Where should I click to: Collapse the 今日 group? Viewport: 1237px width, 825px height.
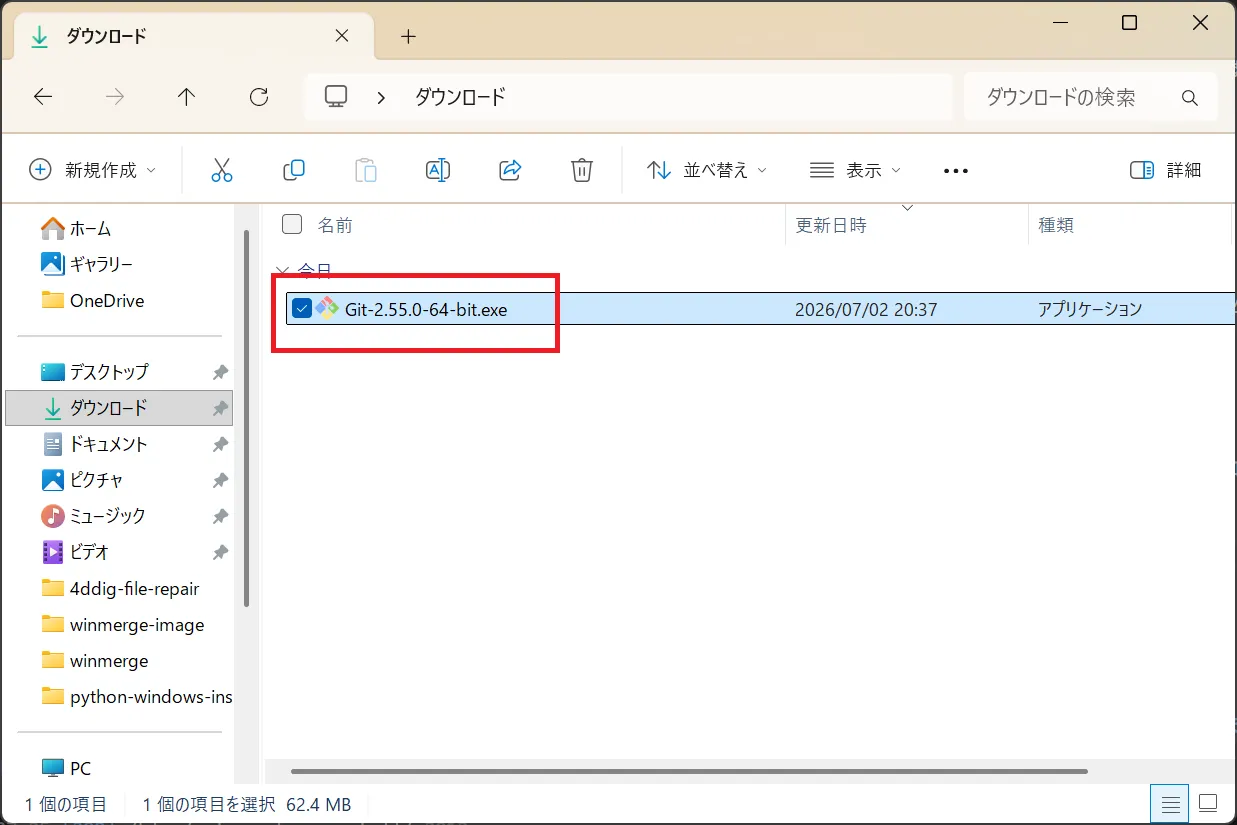[283, 271]
